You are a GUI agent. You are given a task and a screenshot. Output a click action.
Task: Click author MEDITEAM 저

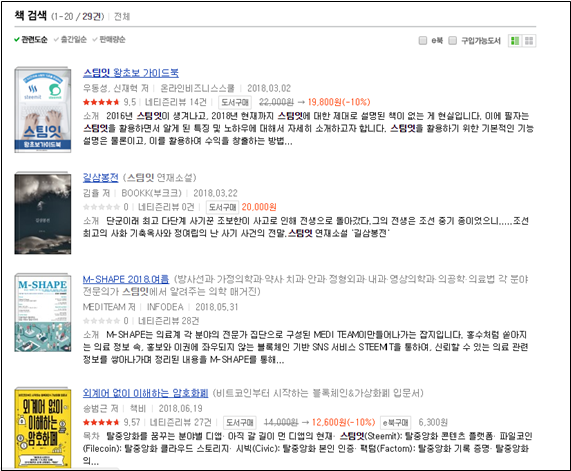pyautogui.click(x=109, y=307)
